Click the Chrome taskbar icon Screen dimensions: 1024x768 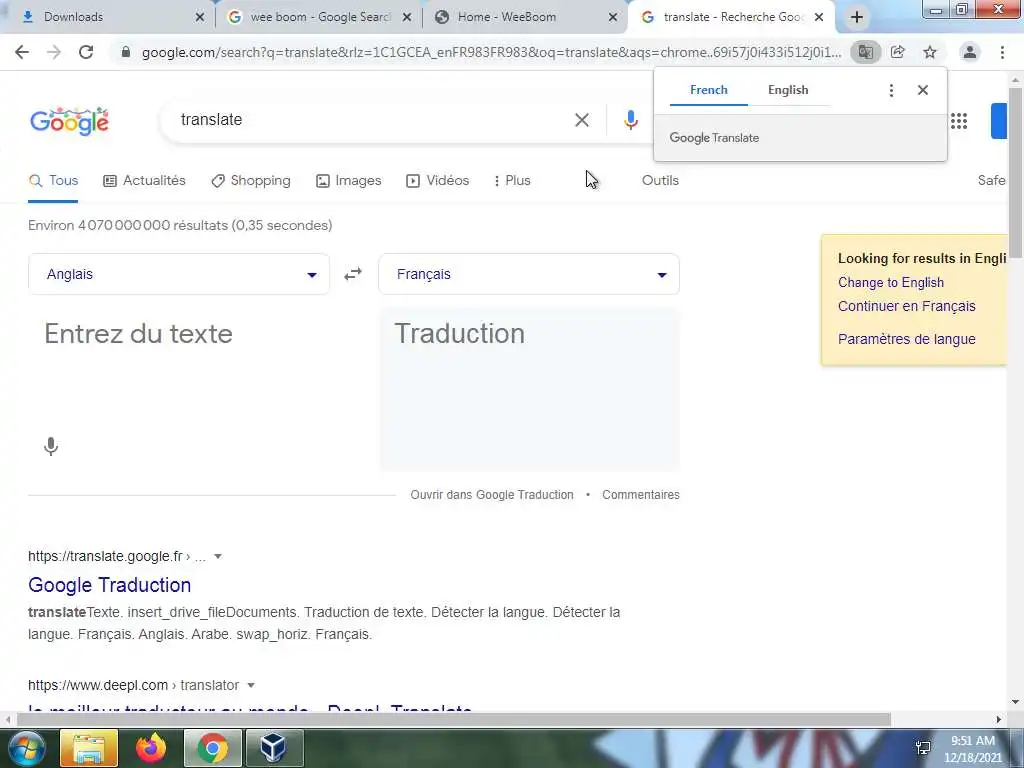point(213,748)
